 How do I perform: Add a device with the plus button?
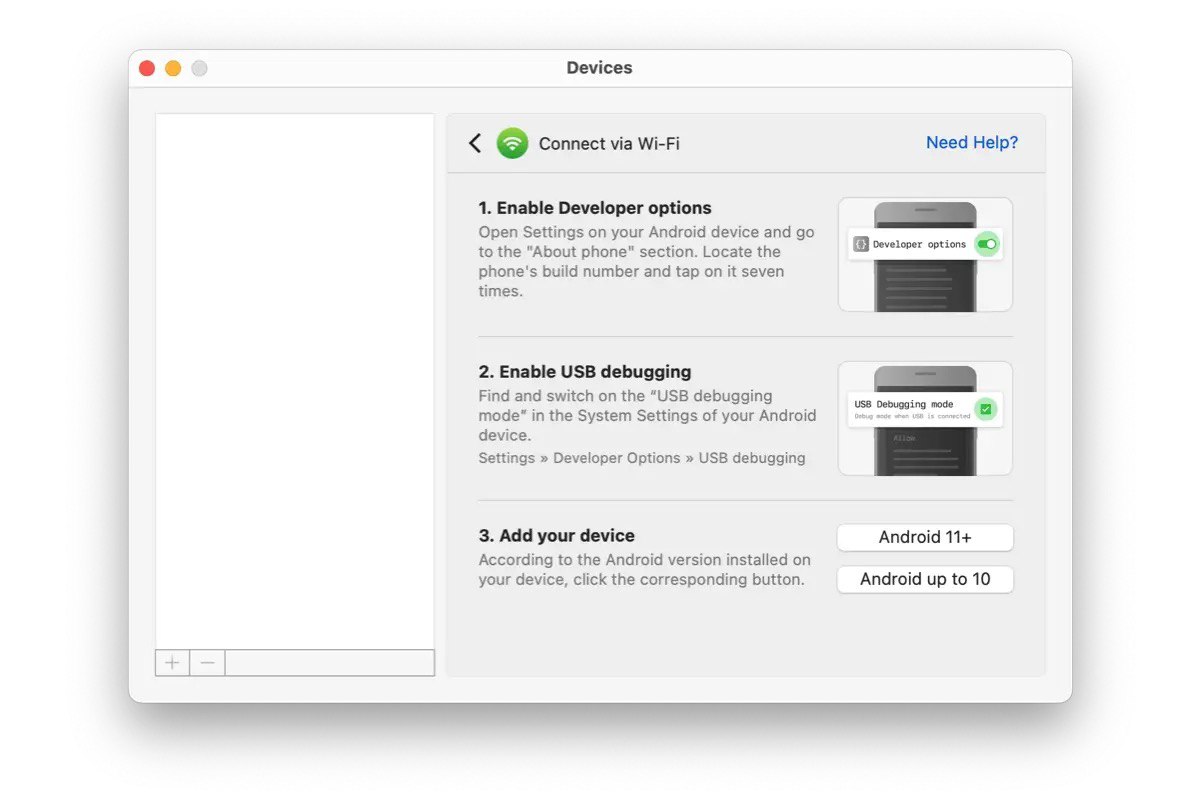tap(173, 663)
